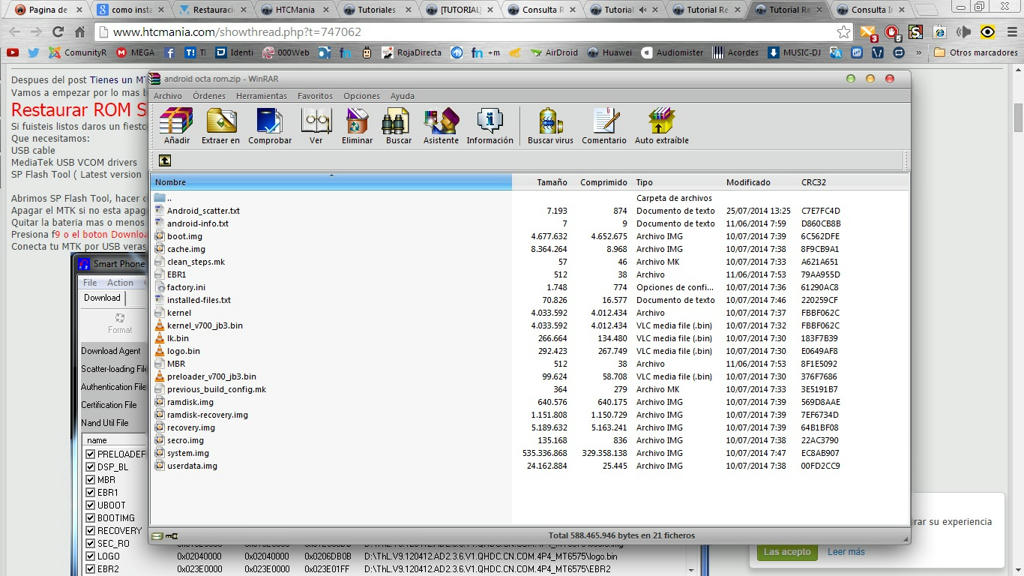Open the Herramientas menu
Image resolution: width=1024 pixels, height=576 pixels.
261,96
